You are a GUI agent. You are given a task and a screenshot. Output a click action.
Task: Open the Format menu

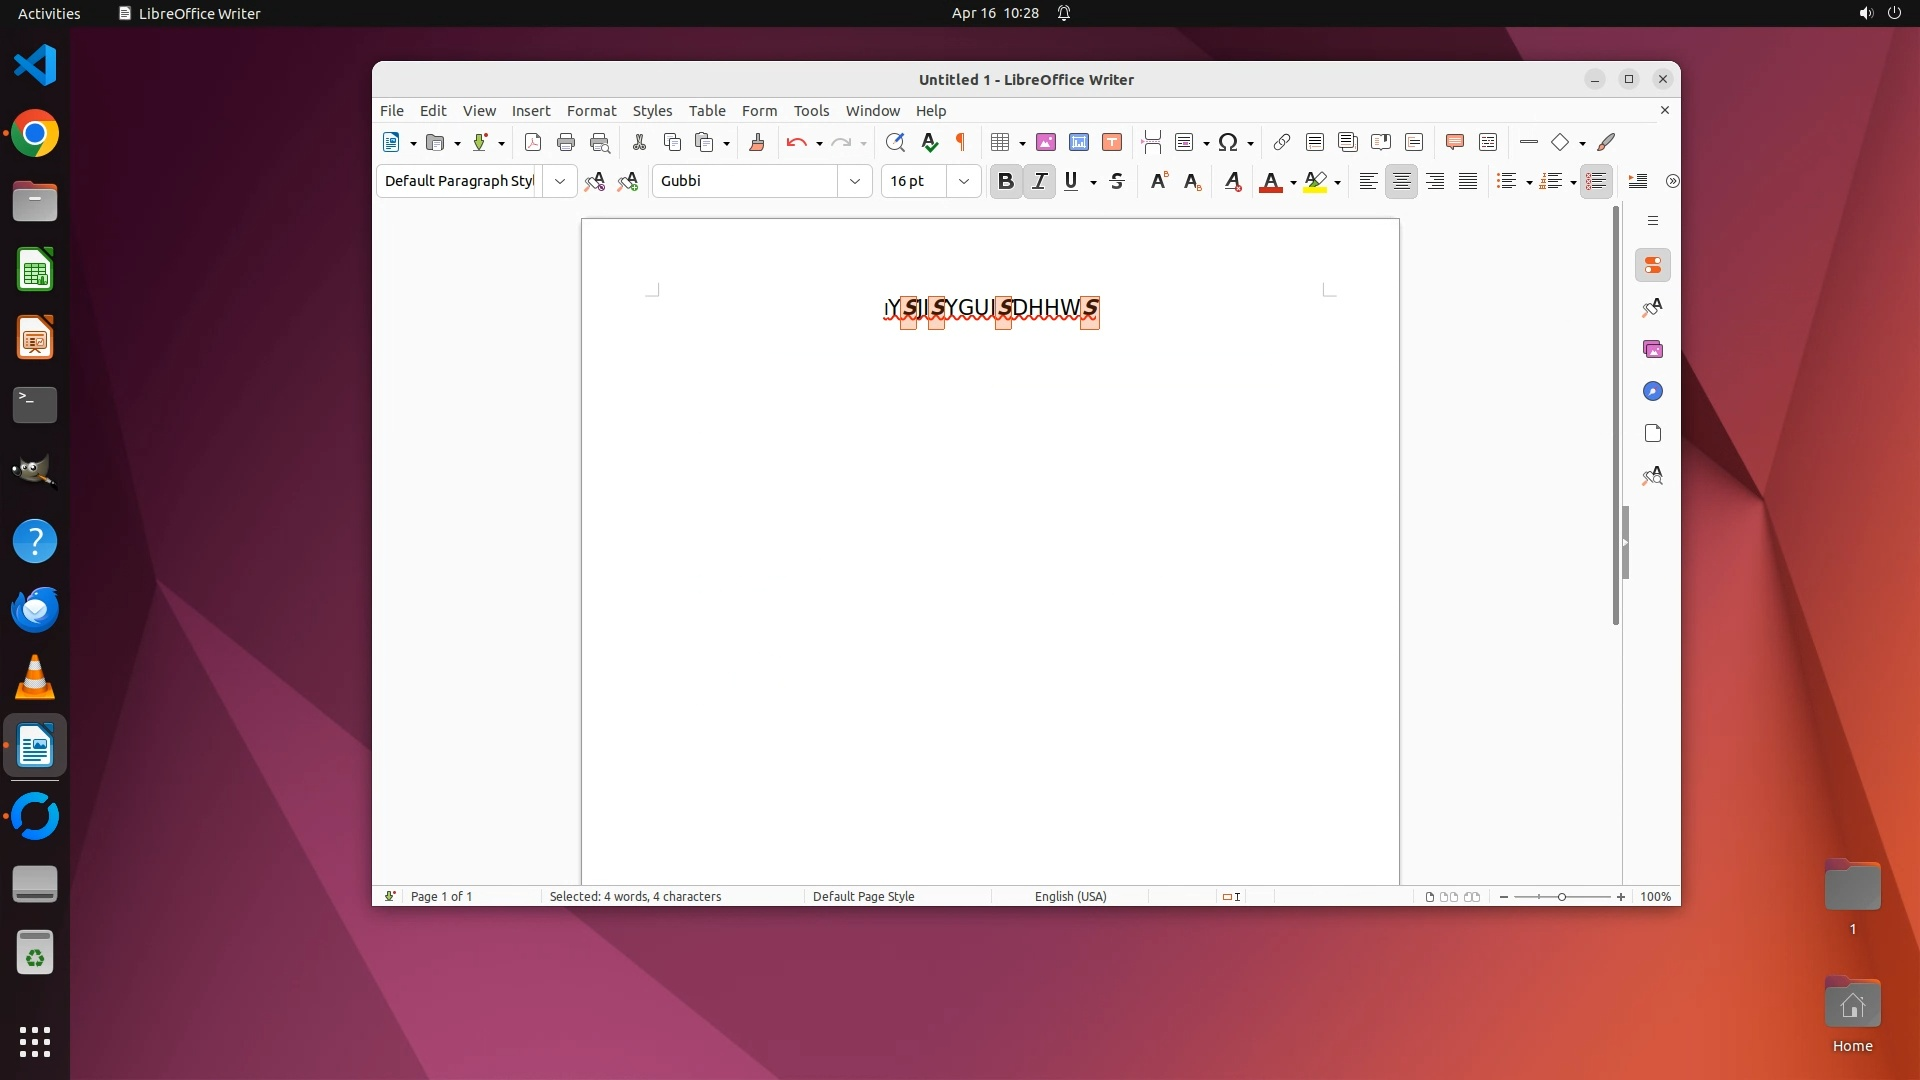coord(591,111)
